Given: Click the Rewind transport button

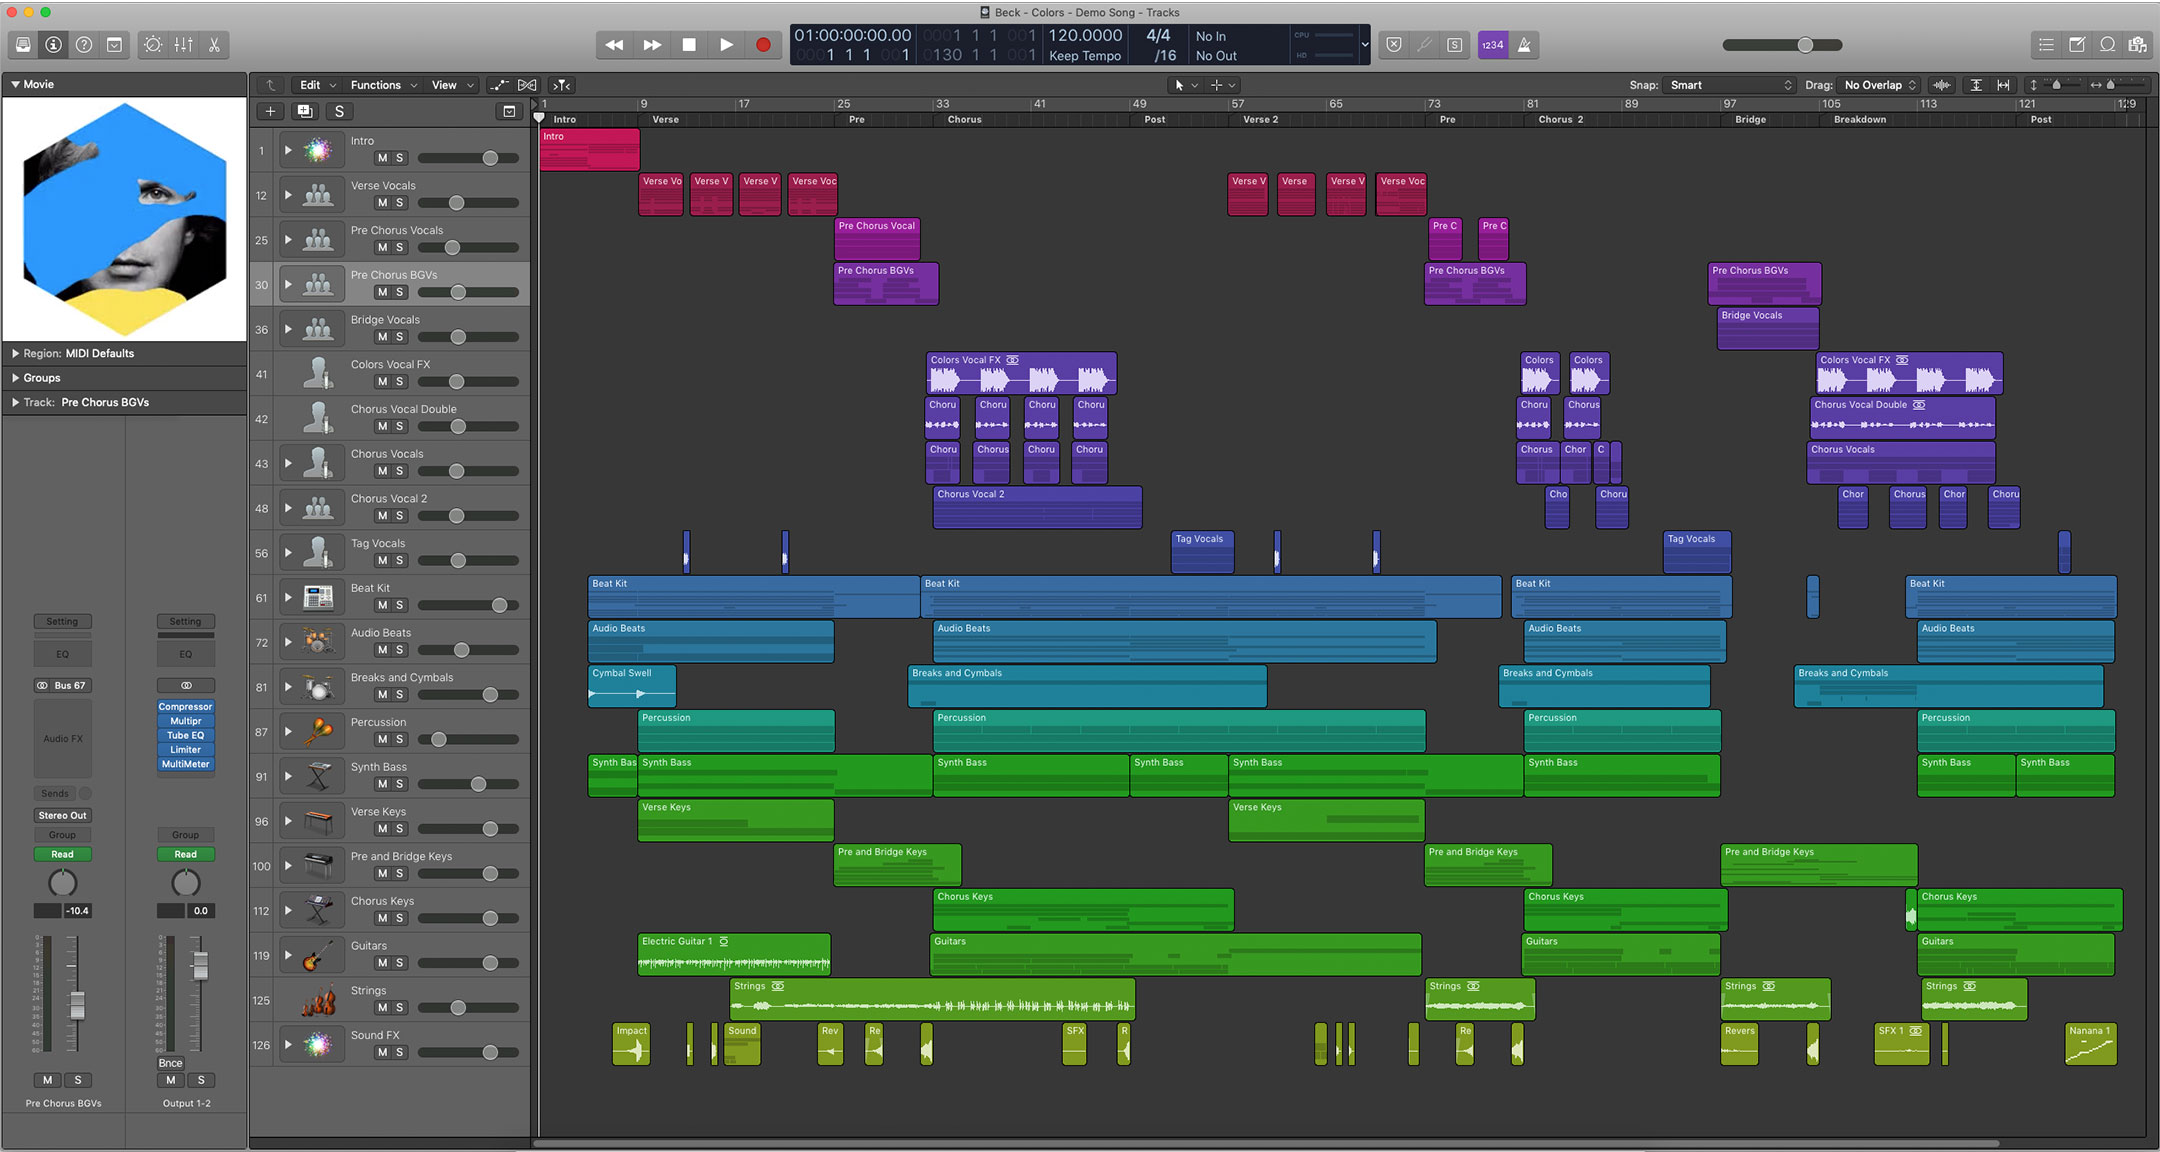Looking at the screenshot, I should (x=614, y=45).
